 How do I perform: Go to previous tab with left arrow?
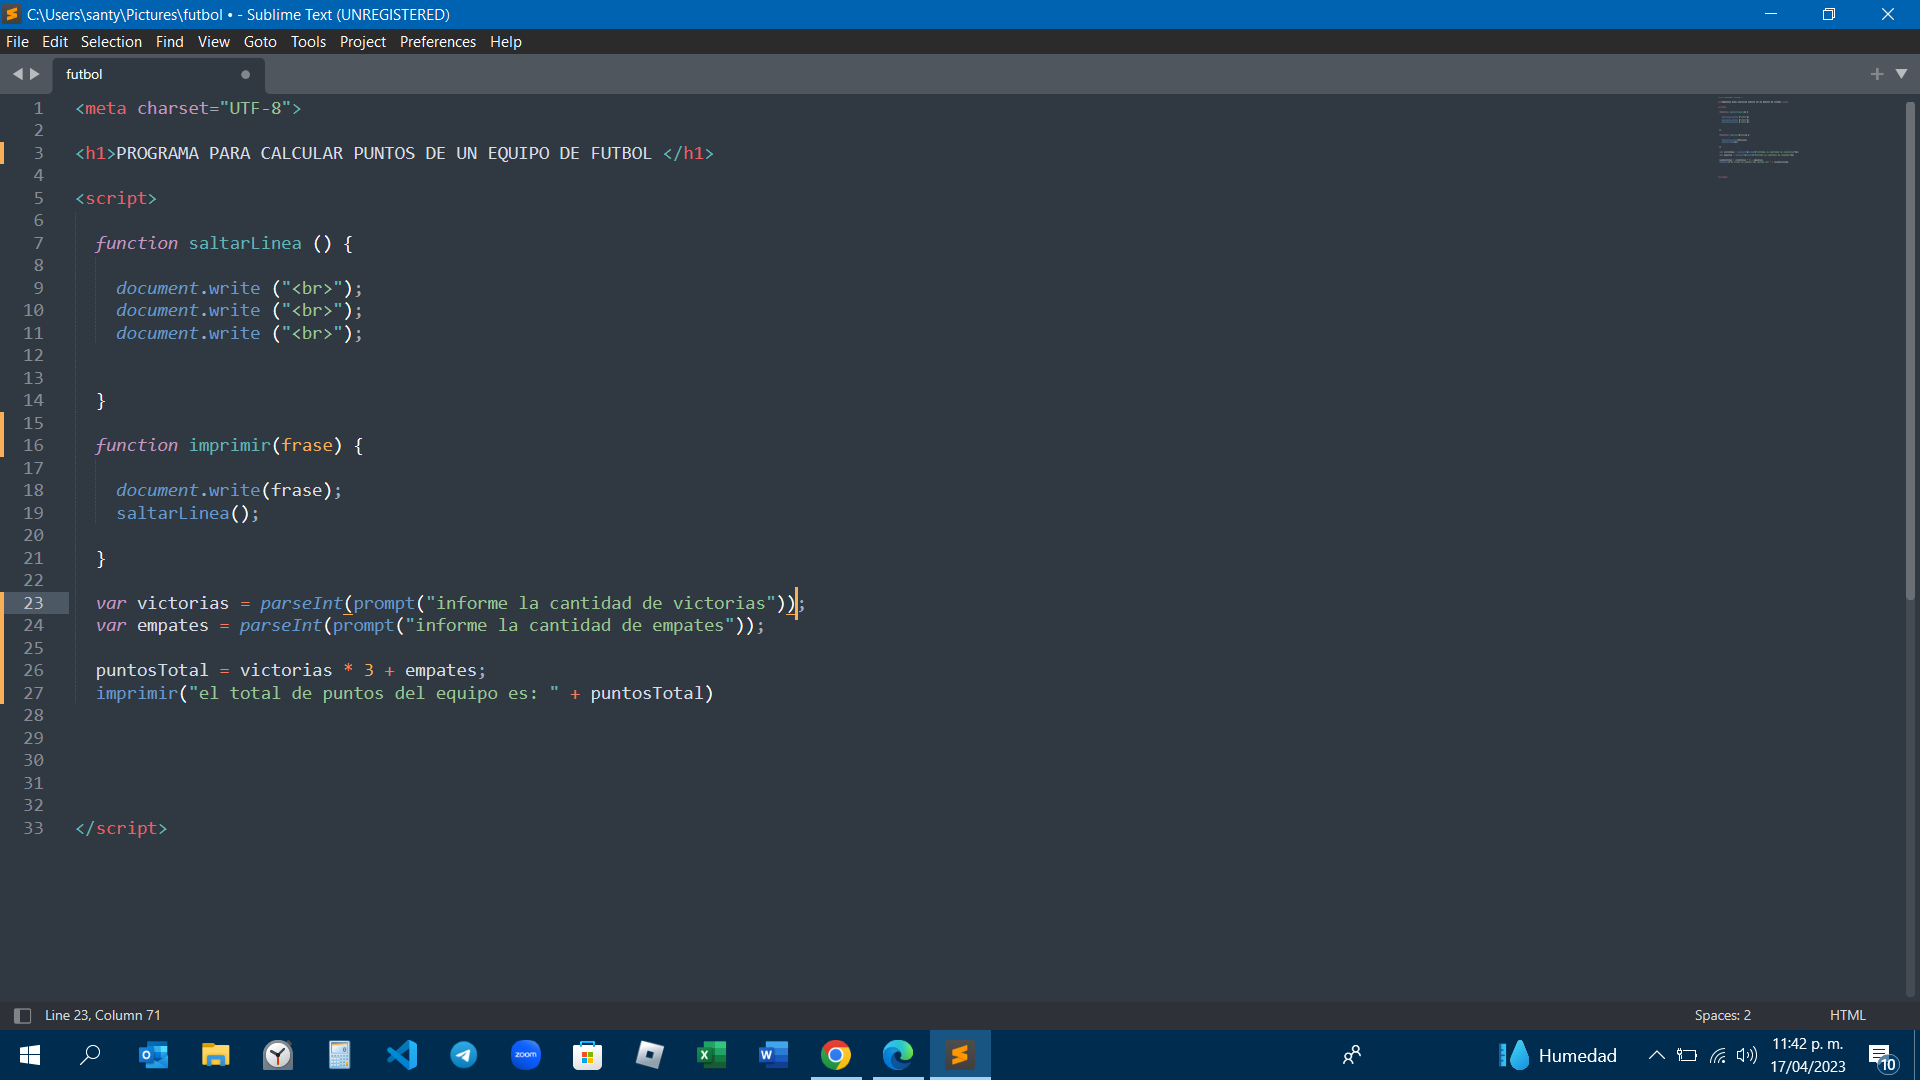tap(17, 74)
